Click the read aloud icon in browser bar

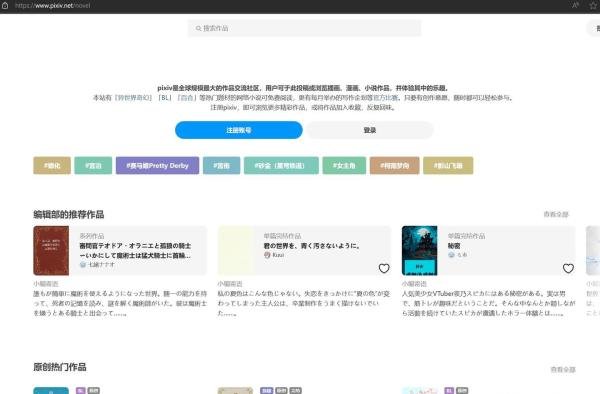[575, 5]
